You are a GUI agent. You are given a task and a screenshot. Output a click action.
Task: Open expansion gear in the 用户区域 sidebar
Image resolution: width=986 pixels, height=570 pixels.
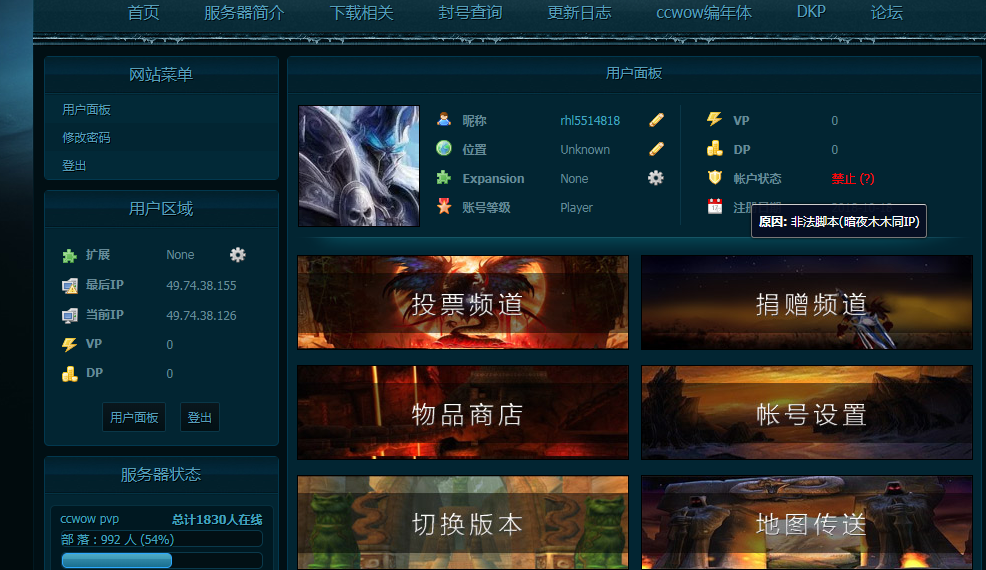point(237,255)
